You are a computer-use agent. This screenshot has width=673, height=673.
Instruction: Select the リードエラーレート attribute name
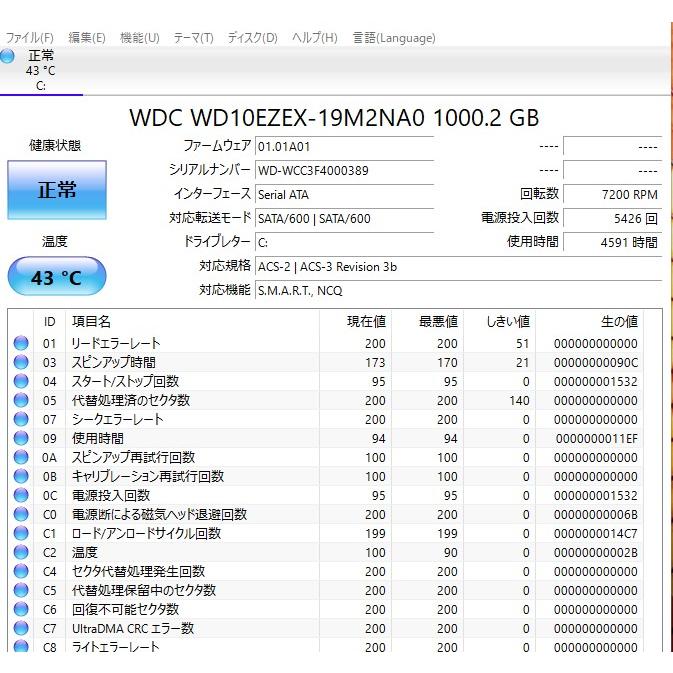(x=115, y=343)
